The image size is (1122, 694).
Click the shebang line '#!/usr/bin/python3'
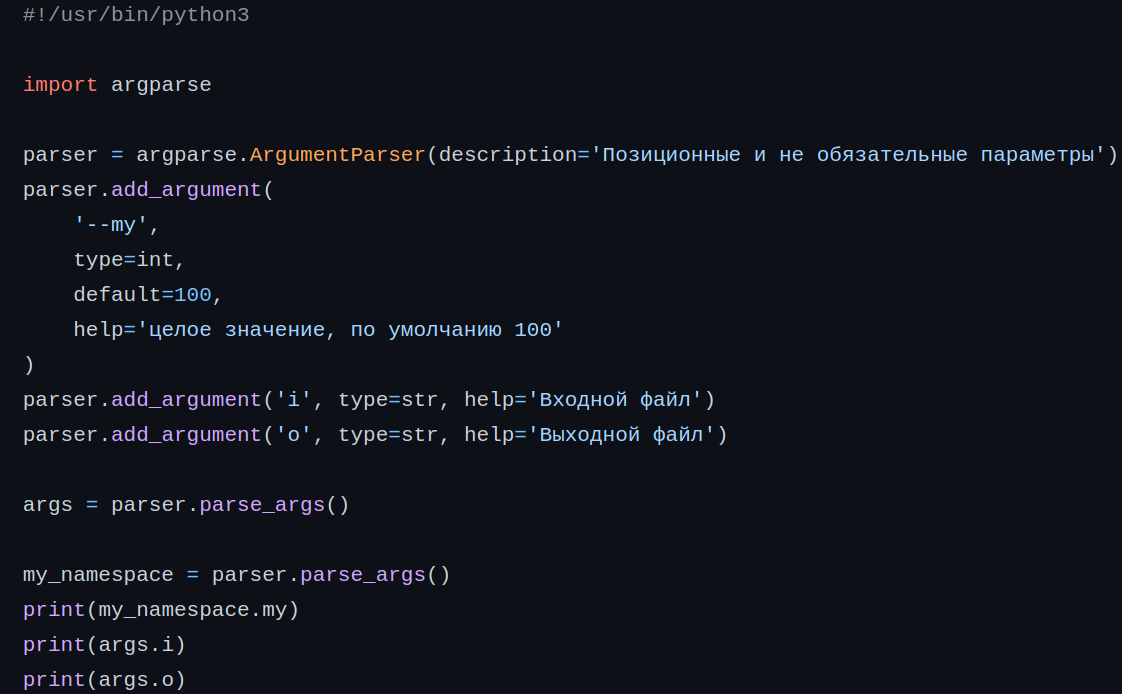pos(136,15)
